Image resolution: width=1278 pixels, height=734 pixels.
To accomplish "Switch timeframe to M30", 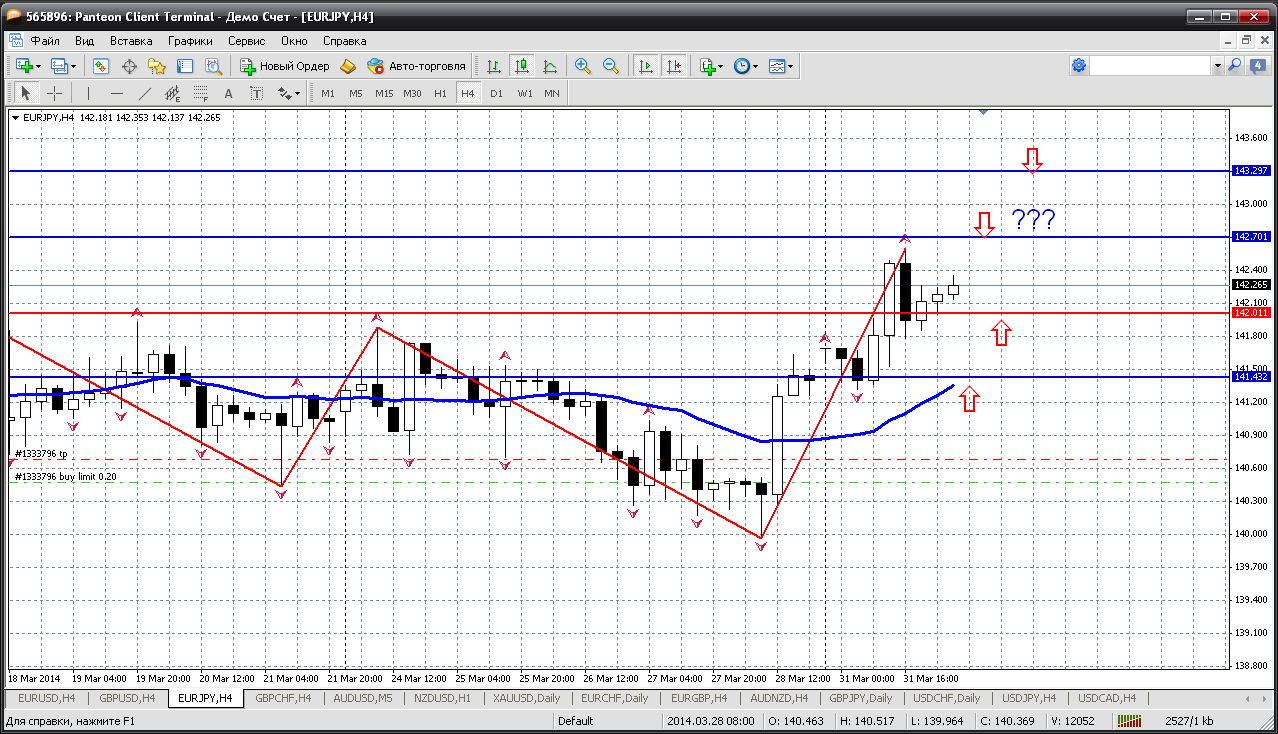I will pyautogui.click(x=412, y=93).
